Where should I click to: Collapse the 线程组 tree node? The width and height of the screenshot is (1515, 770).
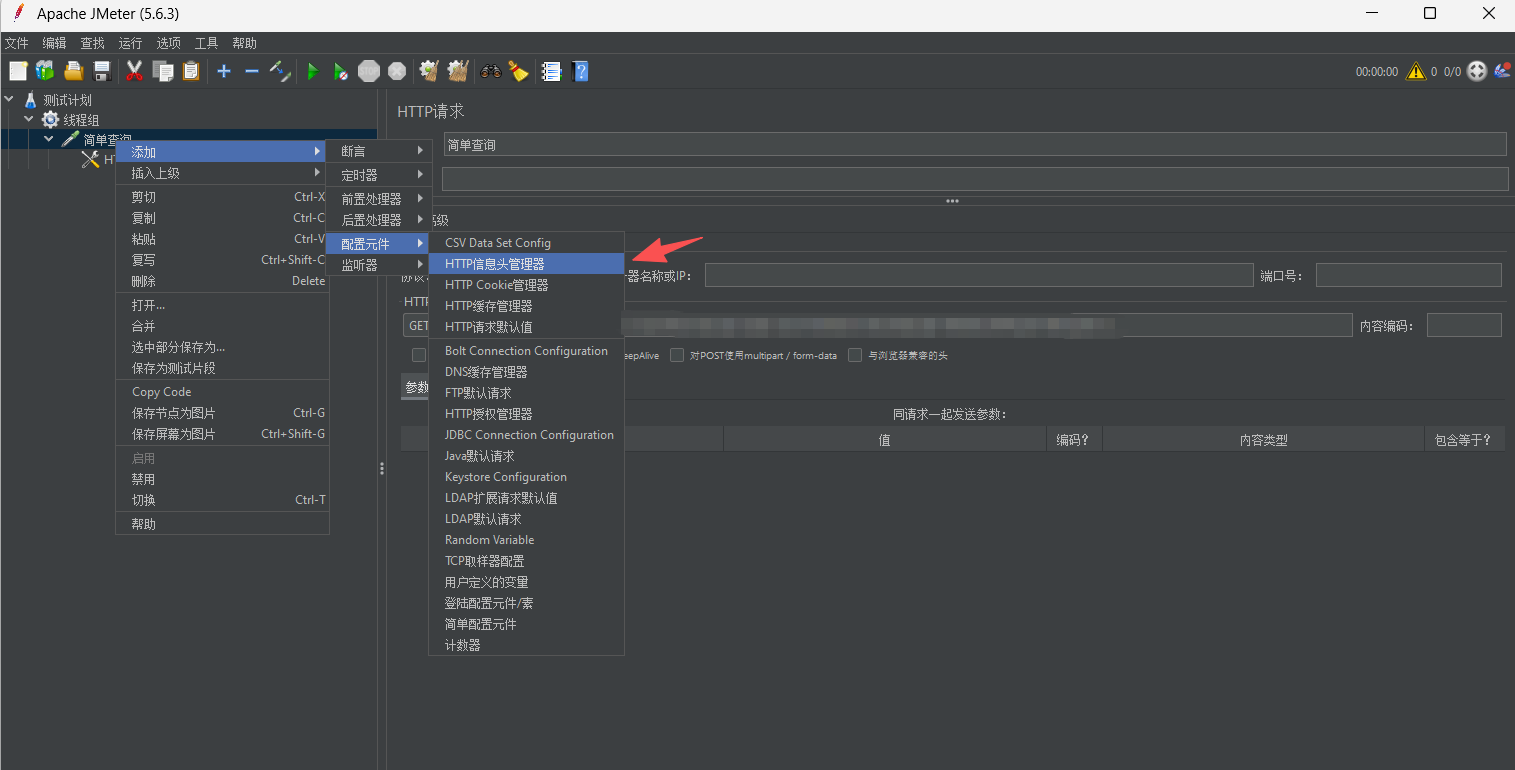coord(29,120)
